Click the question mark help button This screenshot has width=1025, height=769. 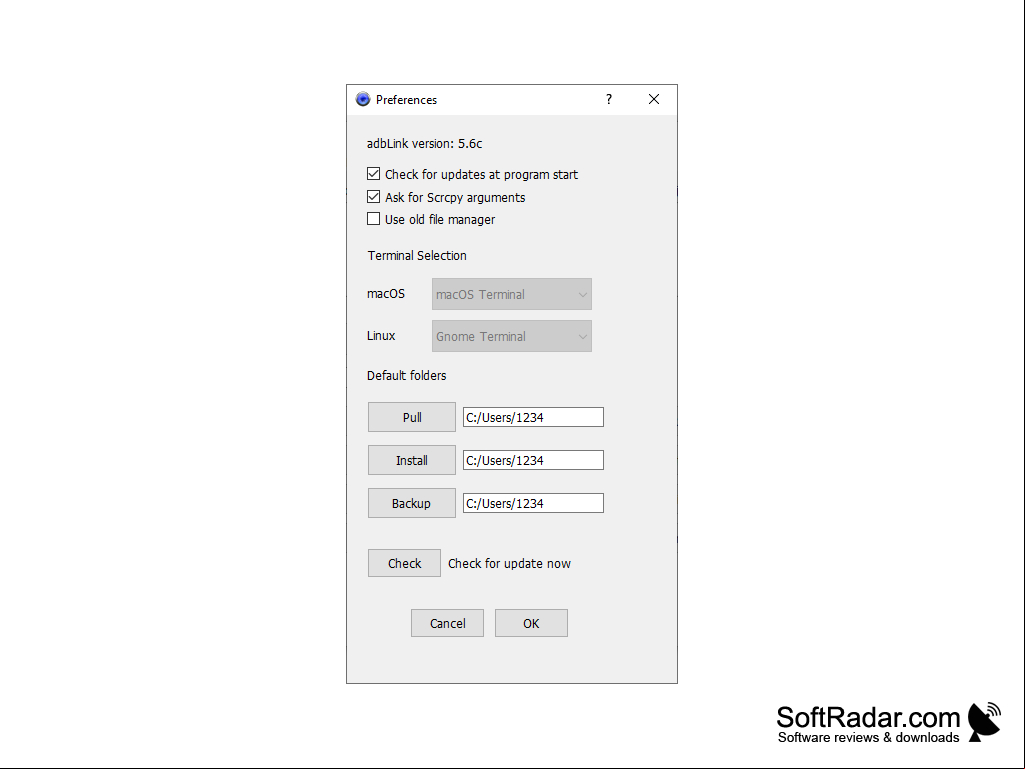(609, 99)
